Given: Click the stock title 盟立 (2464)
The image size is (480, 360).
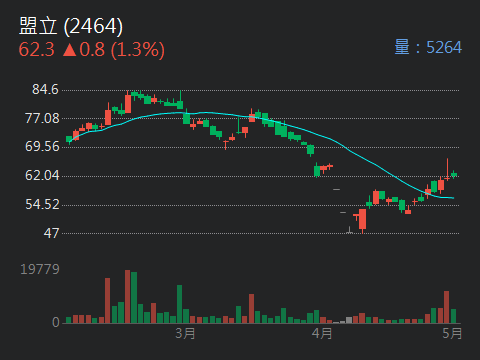Looking at the screenshot, I should [x=71, y=26].
